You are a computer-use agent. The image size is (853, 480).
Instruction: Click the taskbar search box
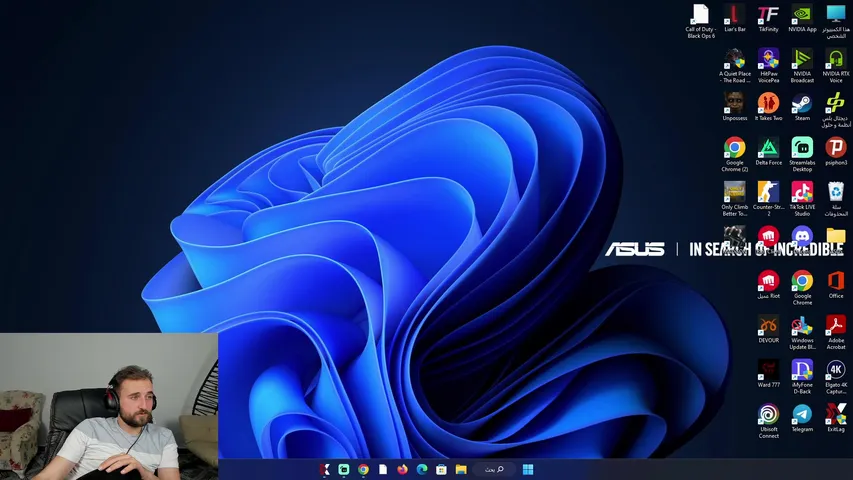pyautogui.click(x=494, y=469)
